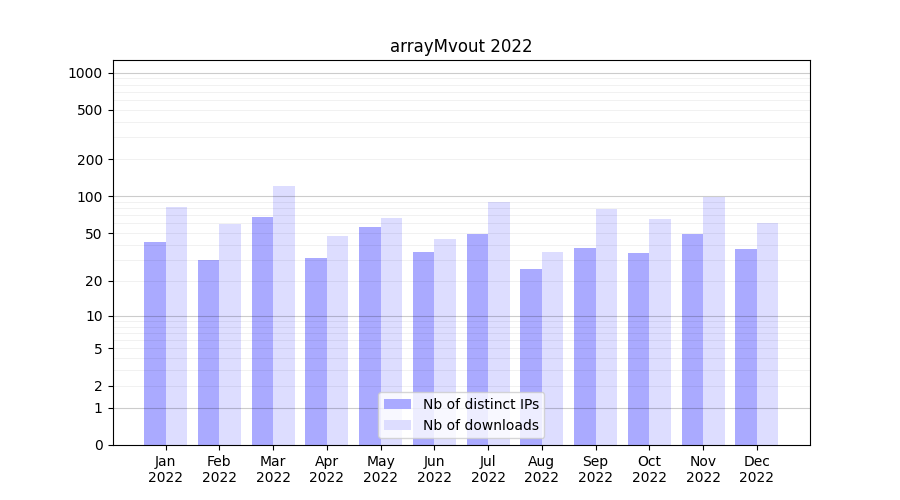Click the distinct IPs legend color swatch
The height and width of the screenshot is (500, 900).
(397, 404)
